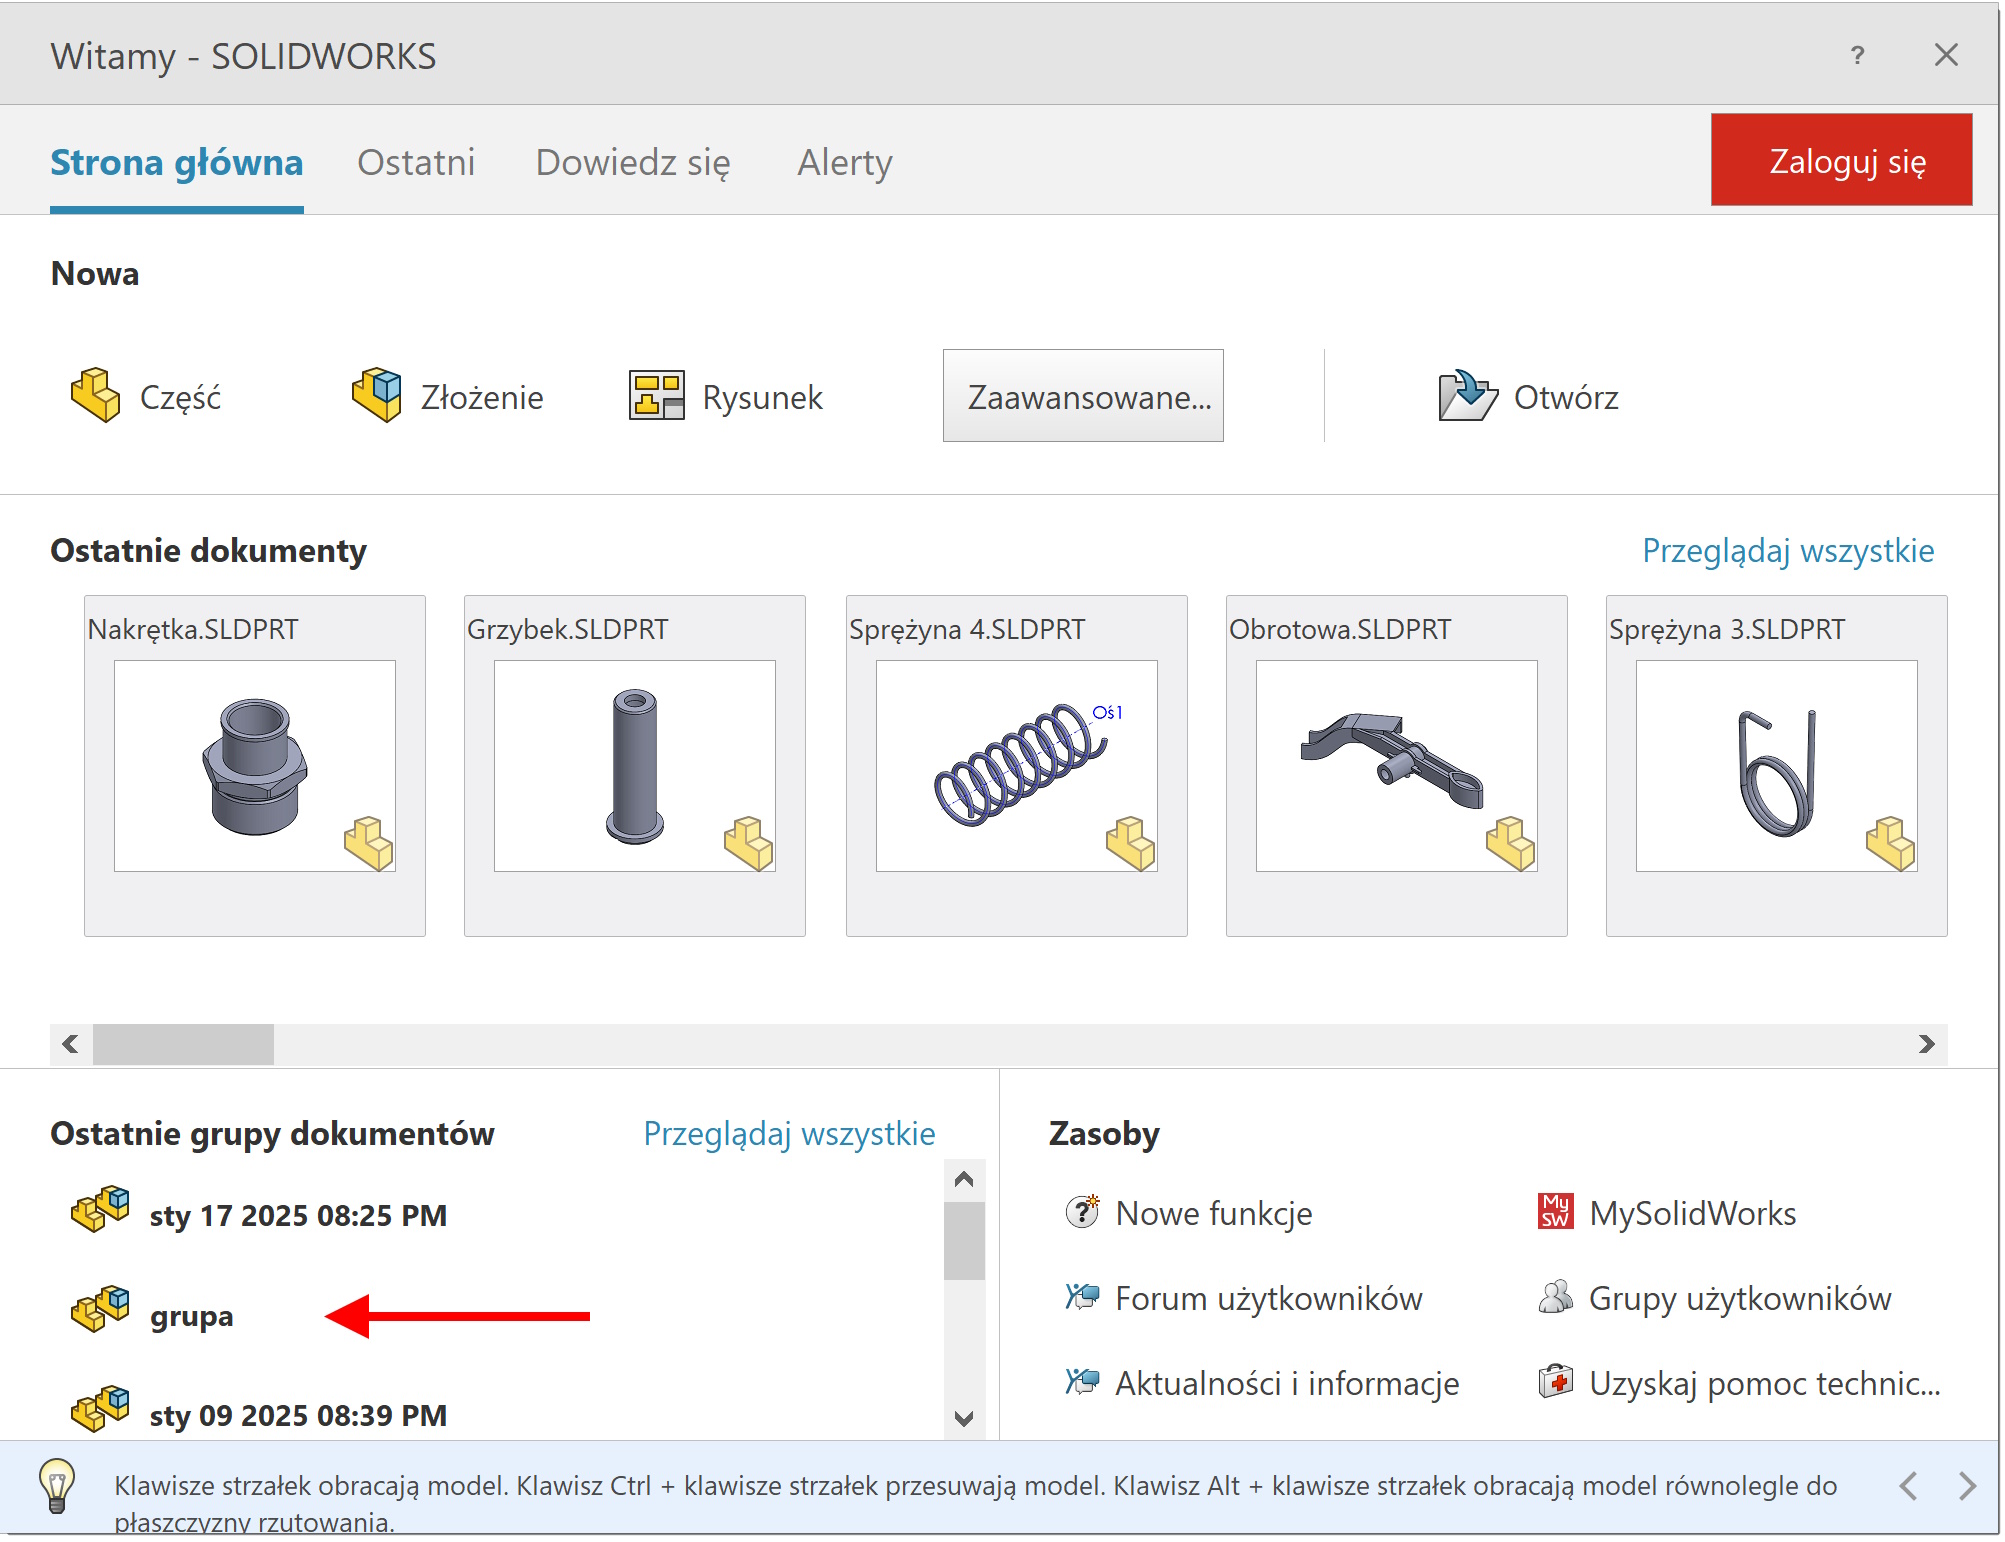
Task: Click the document groups scroll up arrow
Action: click(x=964, y=1179)
